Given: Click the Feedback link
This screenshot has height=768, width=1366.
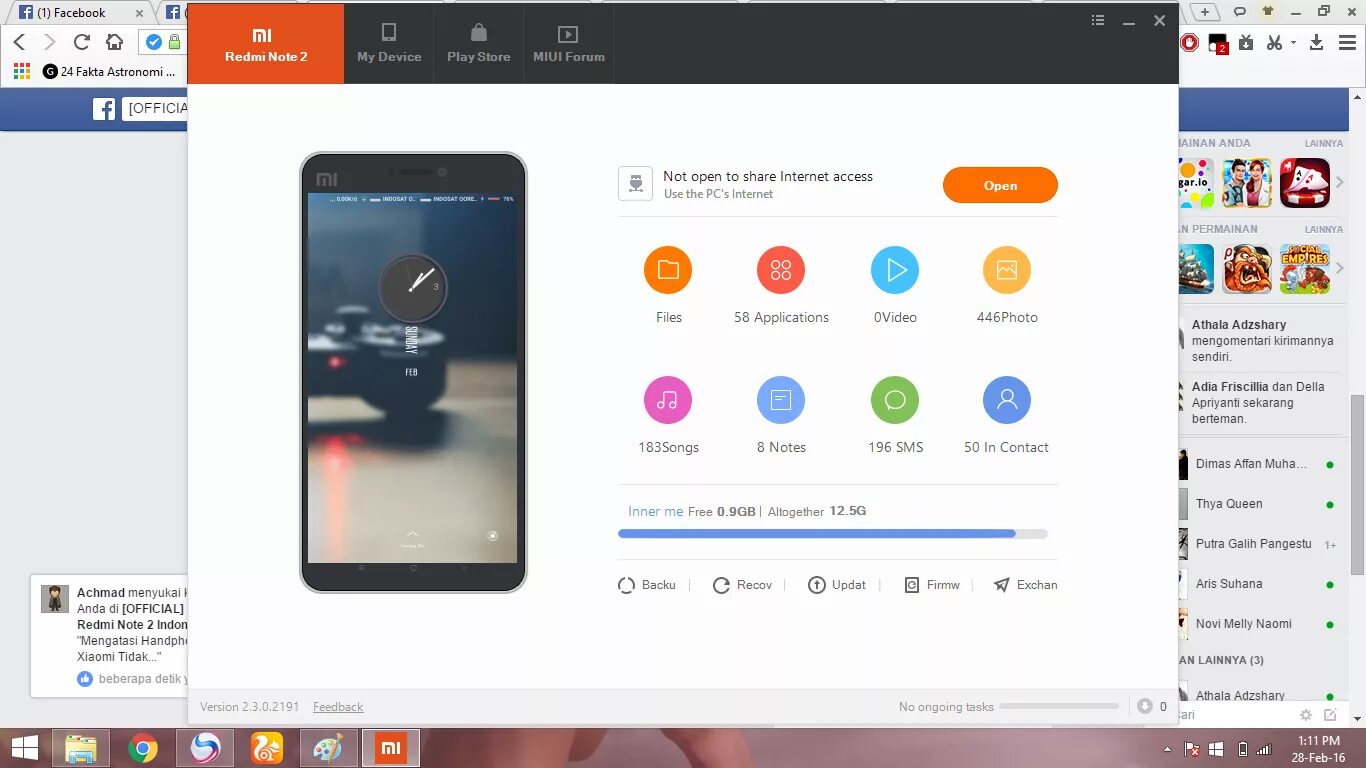Looking at the screenshot, I should click(x=338, y=707).
